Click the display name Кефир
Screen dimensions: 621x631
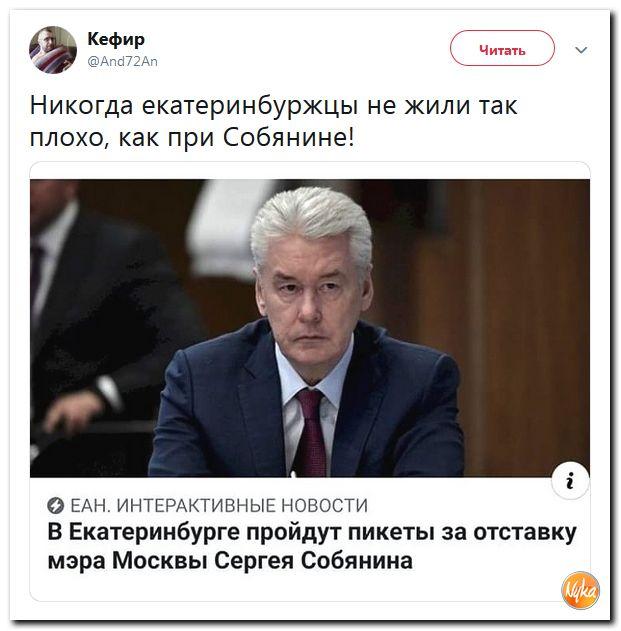tap(116, 39)
